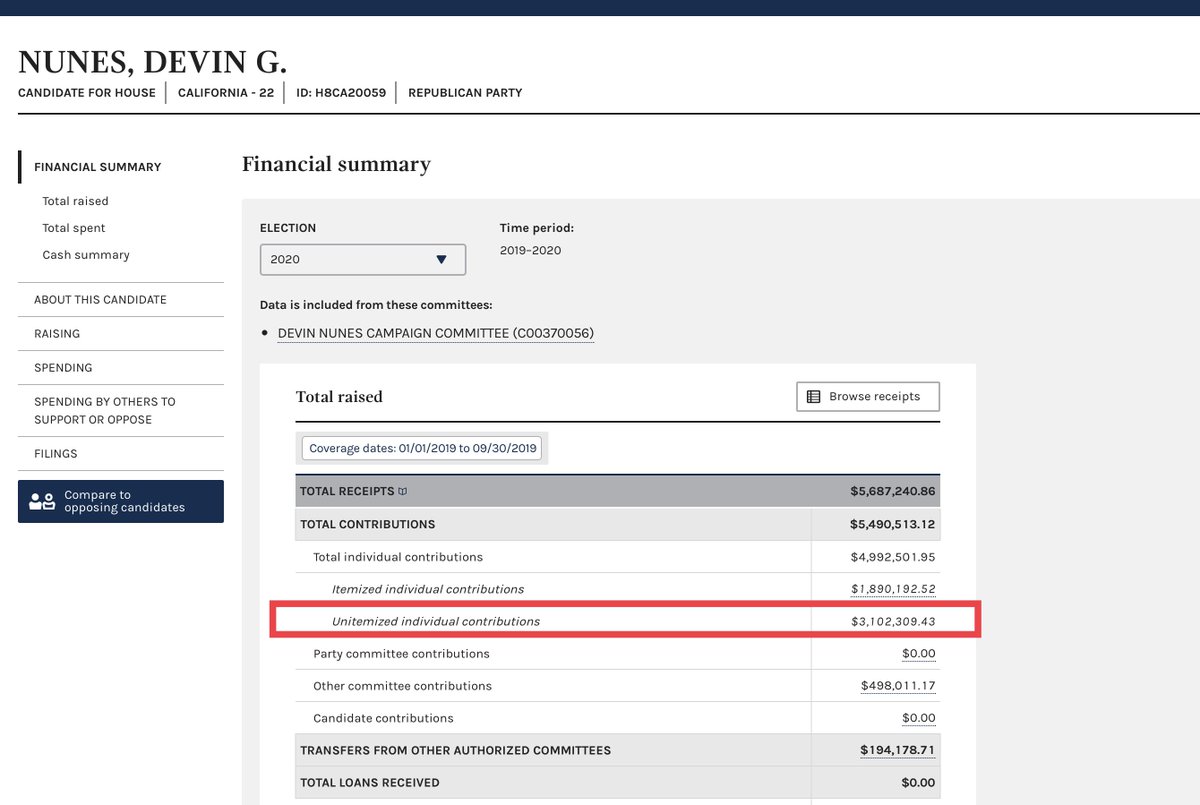Click the table icon in Browse receipts
Image resolution: width=1200 pixels, height=805 pixels.
click(x=814, y=396)
